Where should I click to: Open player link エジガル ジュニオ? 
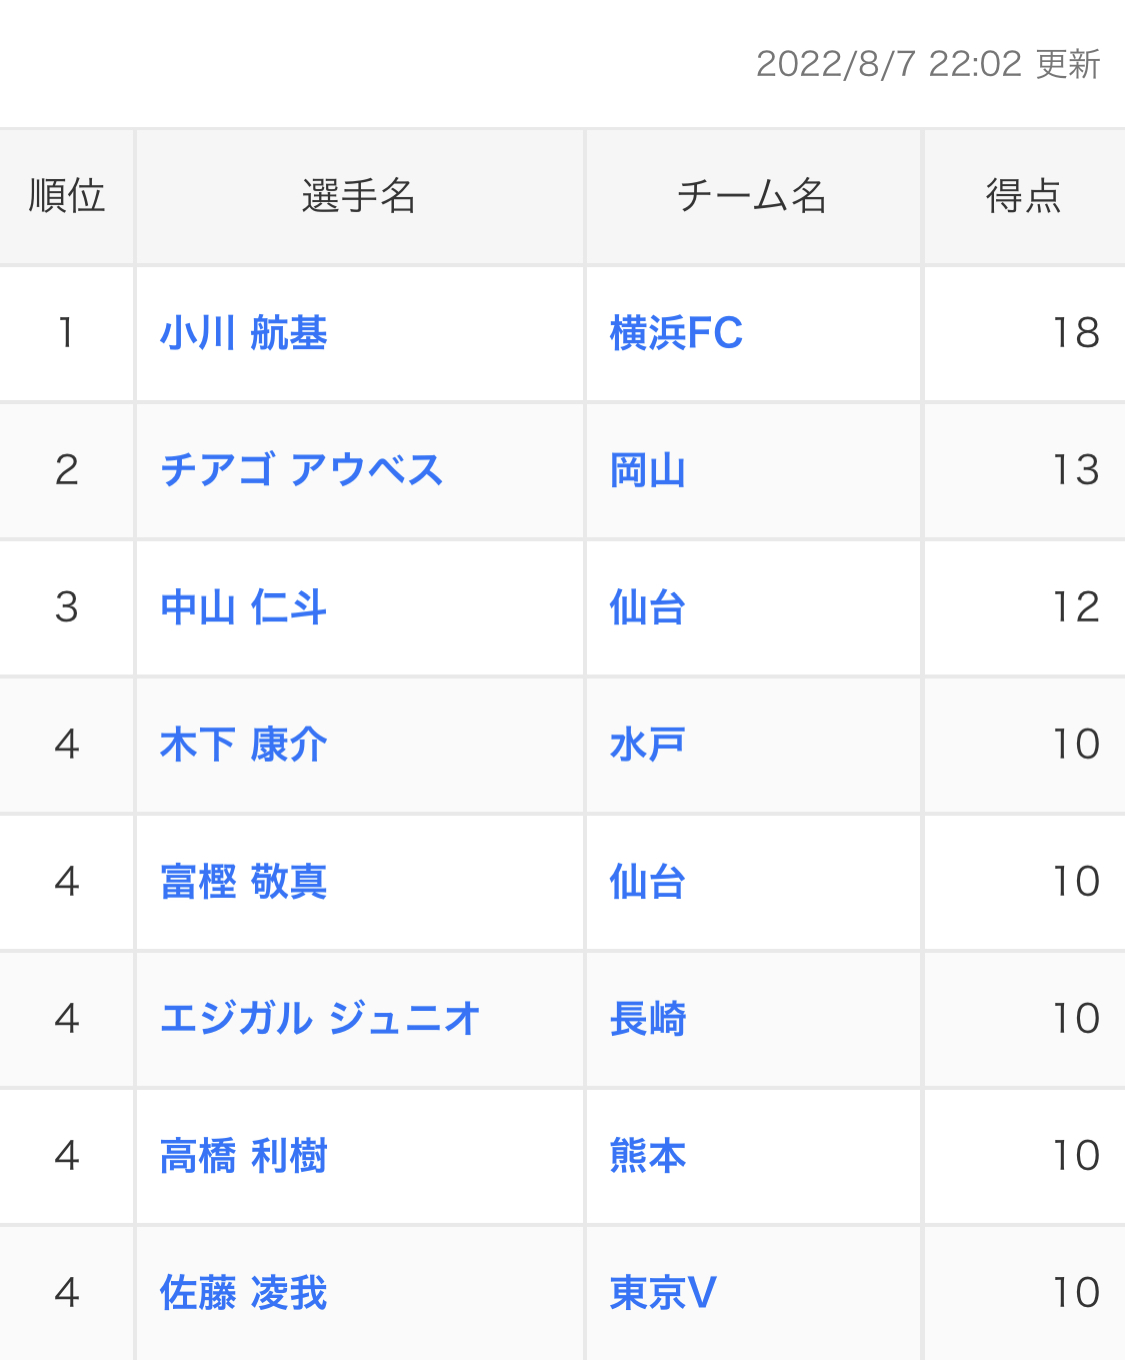[x=320, y=1018]
